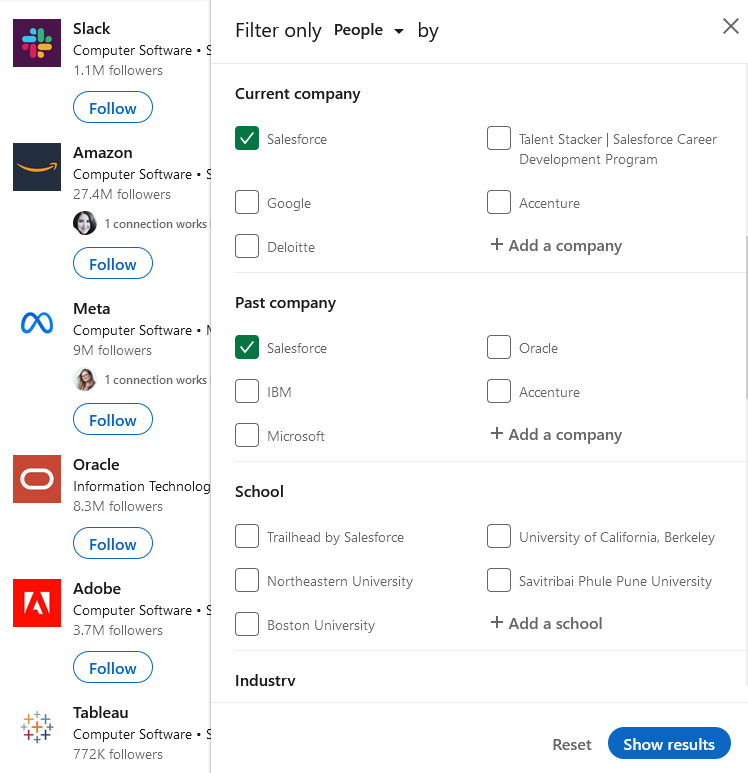Open the People filter type dropdown
Viewport: 748px width, 773px height.
pos(369,31)
